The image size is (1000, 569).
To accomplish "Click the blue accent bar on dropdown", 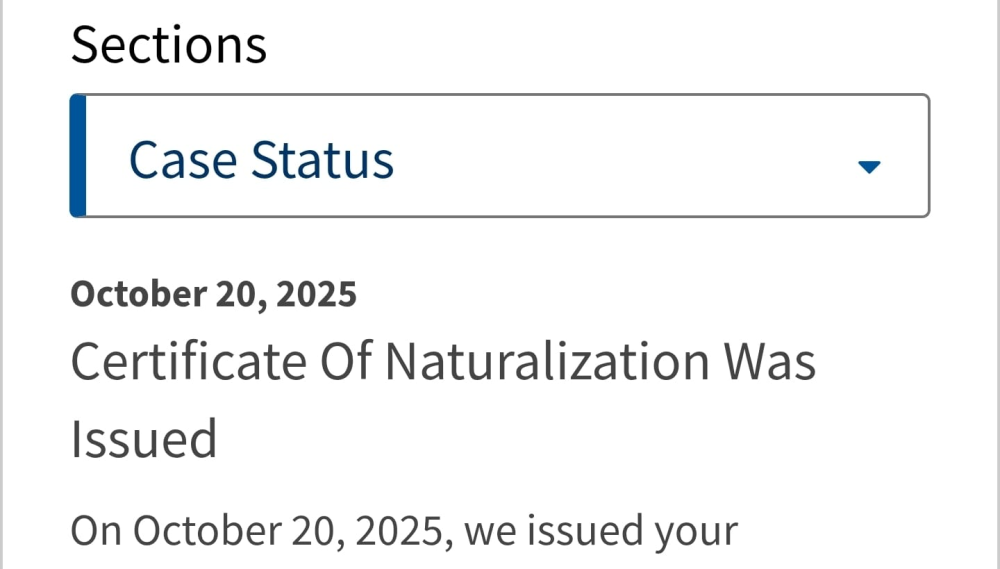I will [x=78, y=156].
